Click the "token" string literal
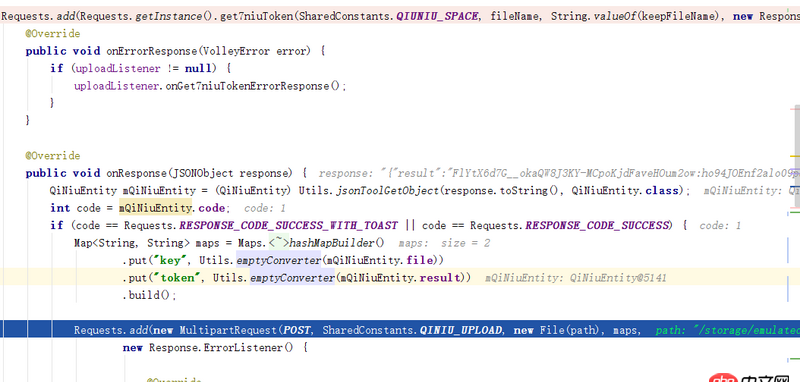 point(177,278)
